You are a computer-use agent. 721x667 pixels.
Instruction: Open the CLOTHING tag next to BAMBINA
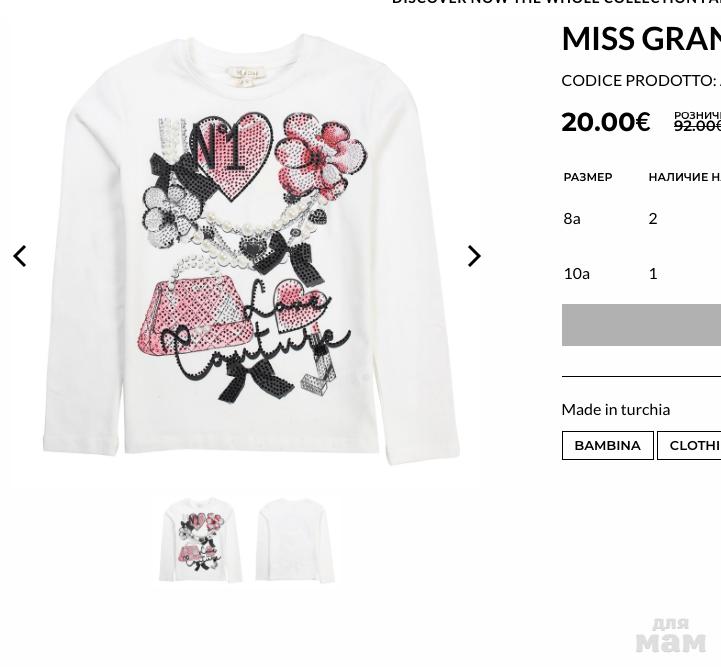(689, 445)
